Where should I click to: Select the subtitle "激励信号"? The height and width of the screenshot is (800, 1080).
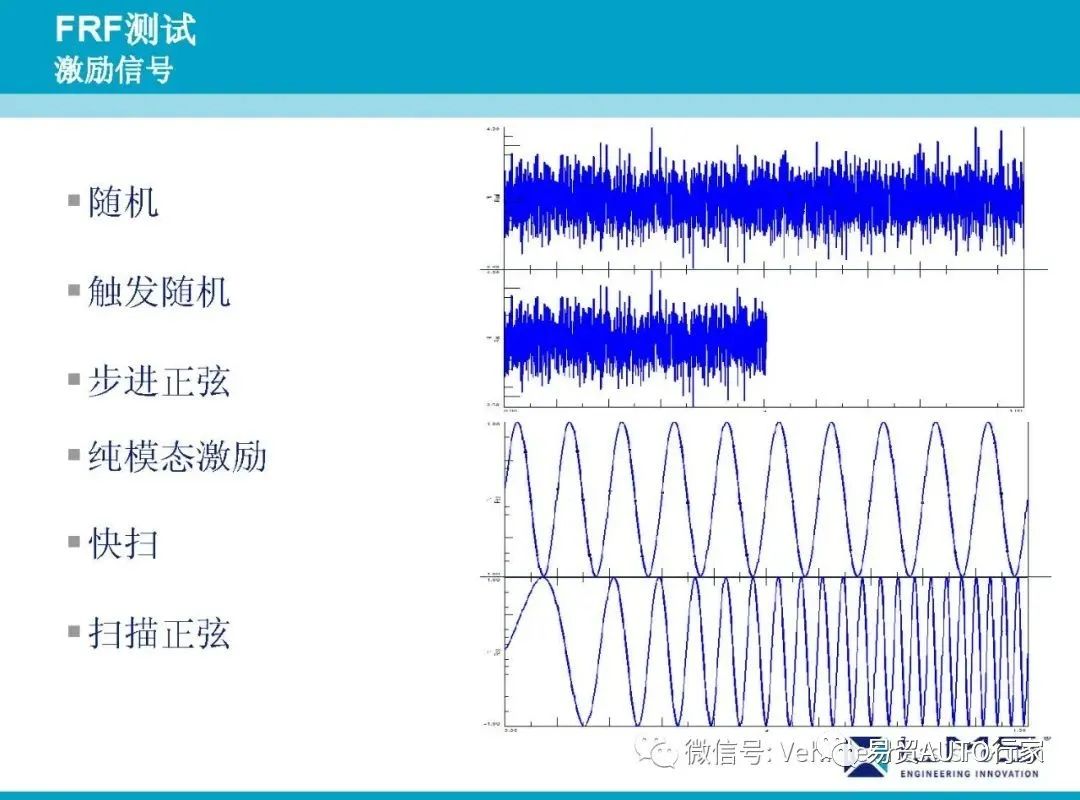[114, 70]
